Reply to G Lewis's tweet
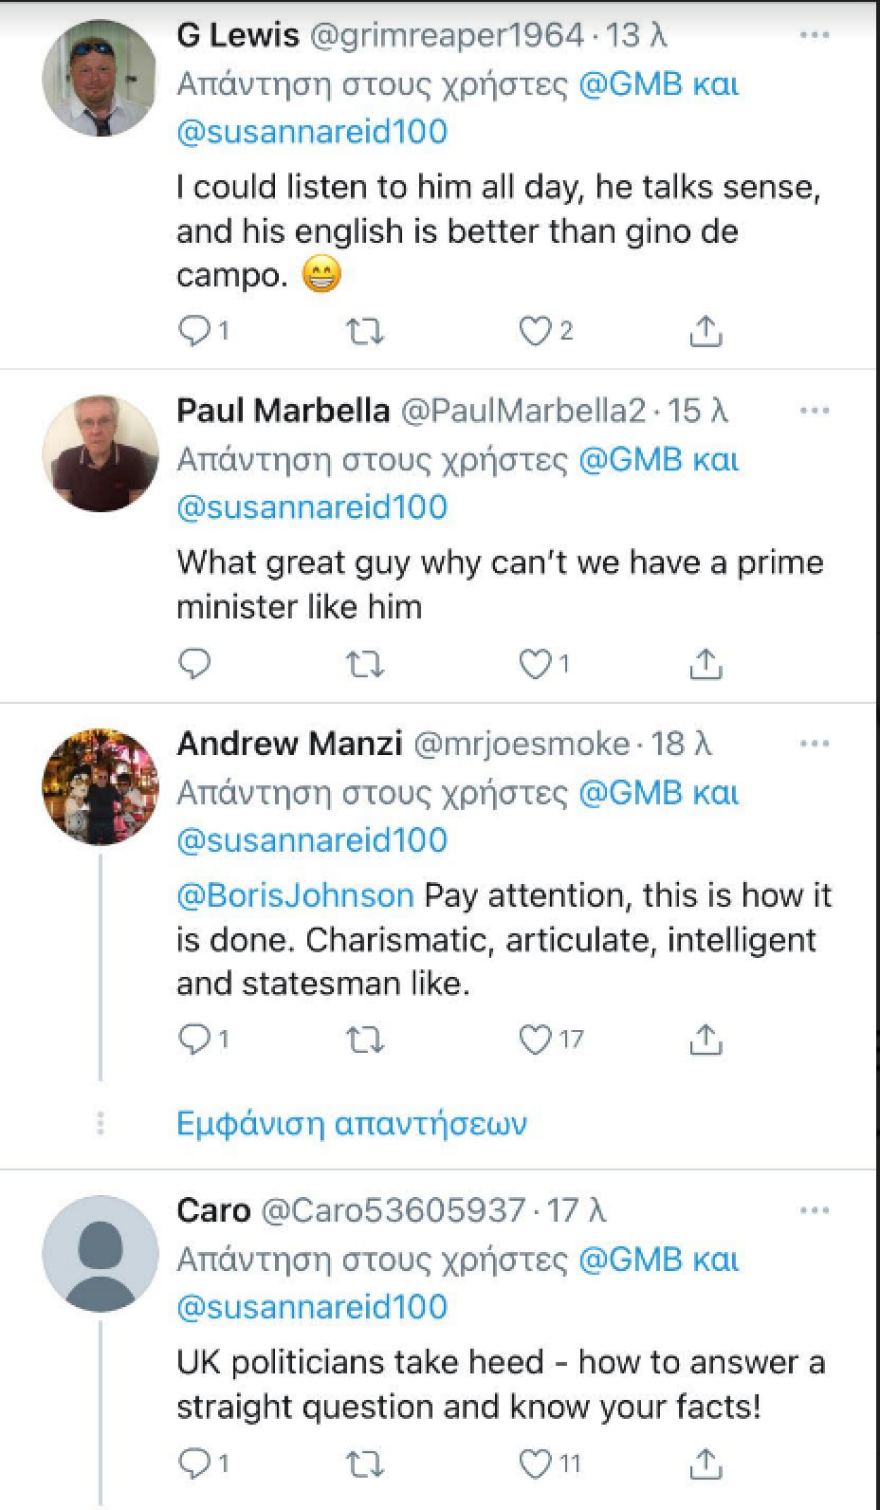The width and height of the screenshot is (880, 1510). click(x=194, y=331)
